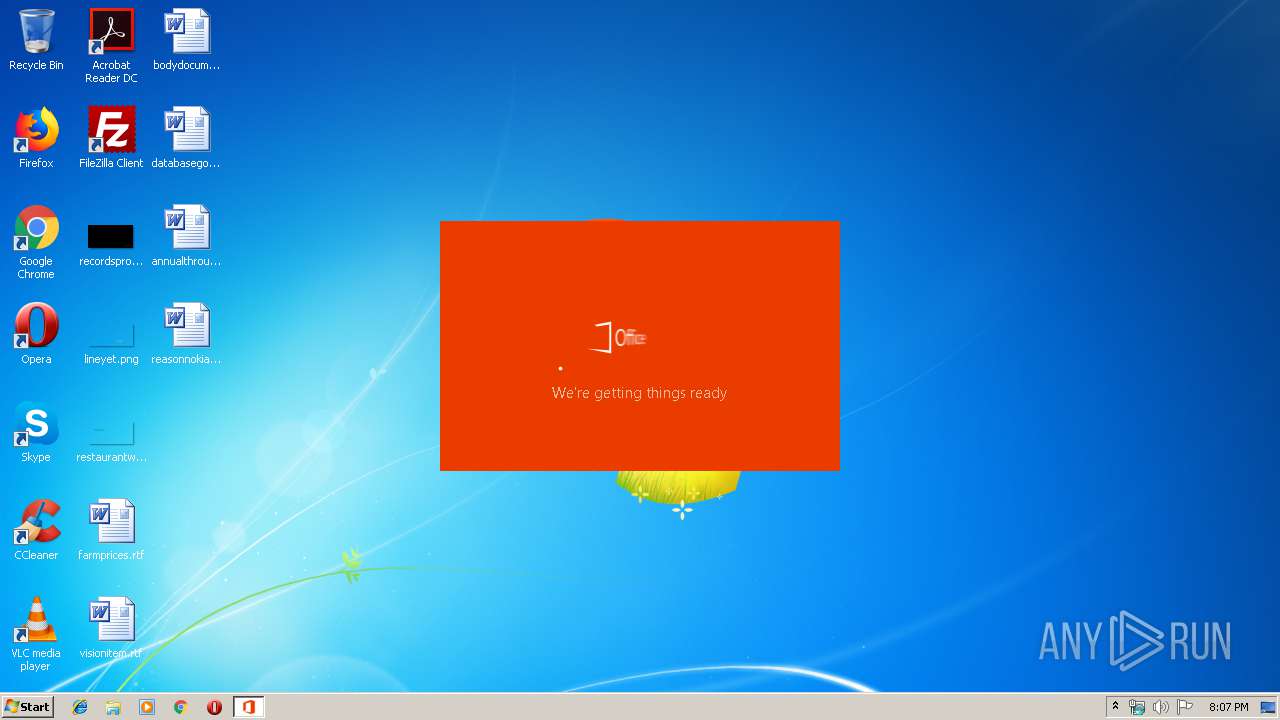Open the Firefox desktop shortcut
Viewport: 1280px width, 720px height.
coord(36,139)
